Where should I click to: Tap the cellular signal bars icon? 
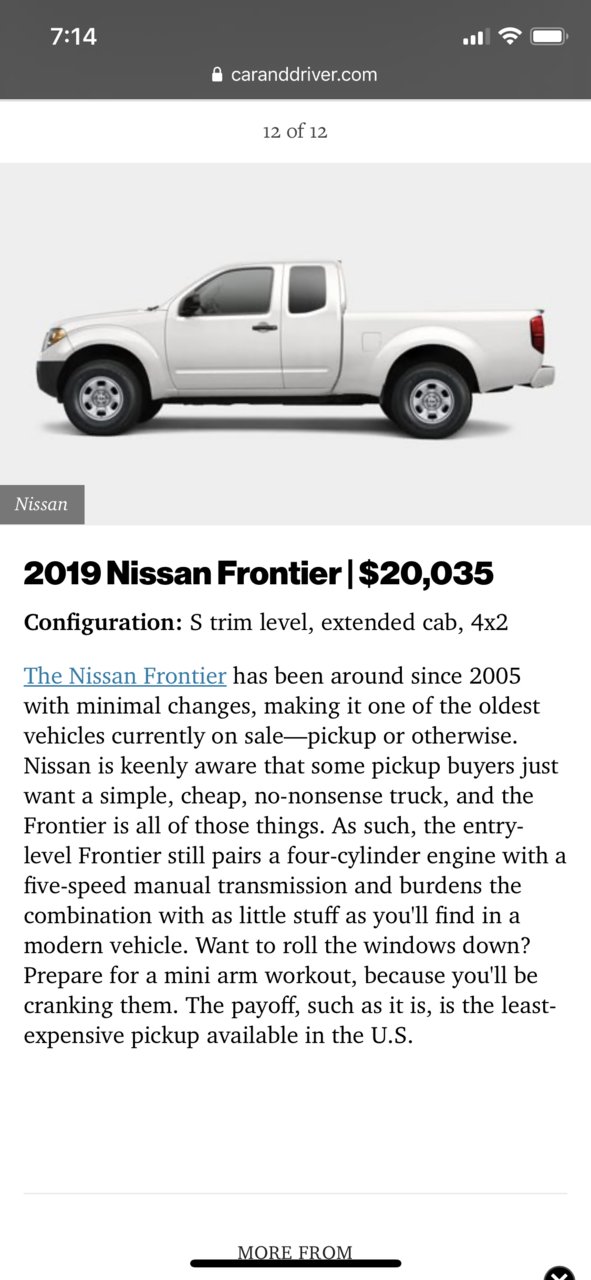point(475,38)
